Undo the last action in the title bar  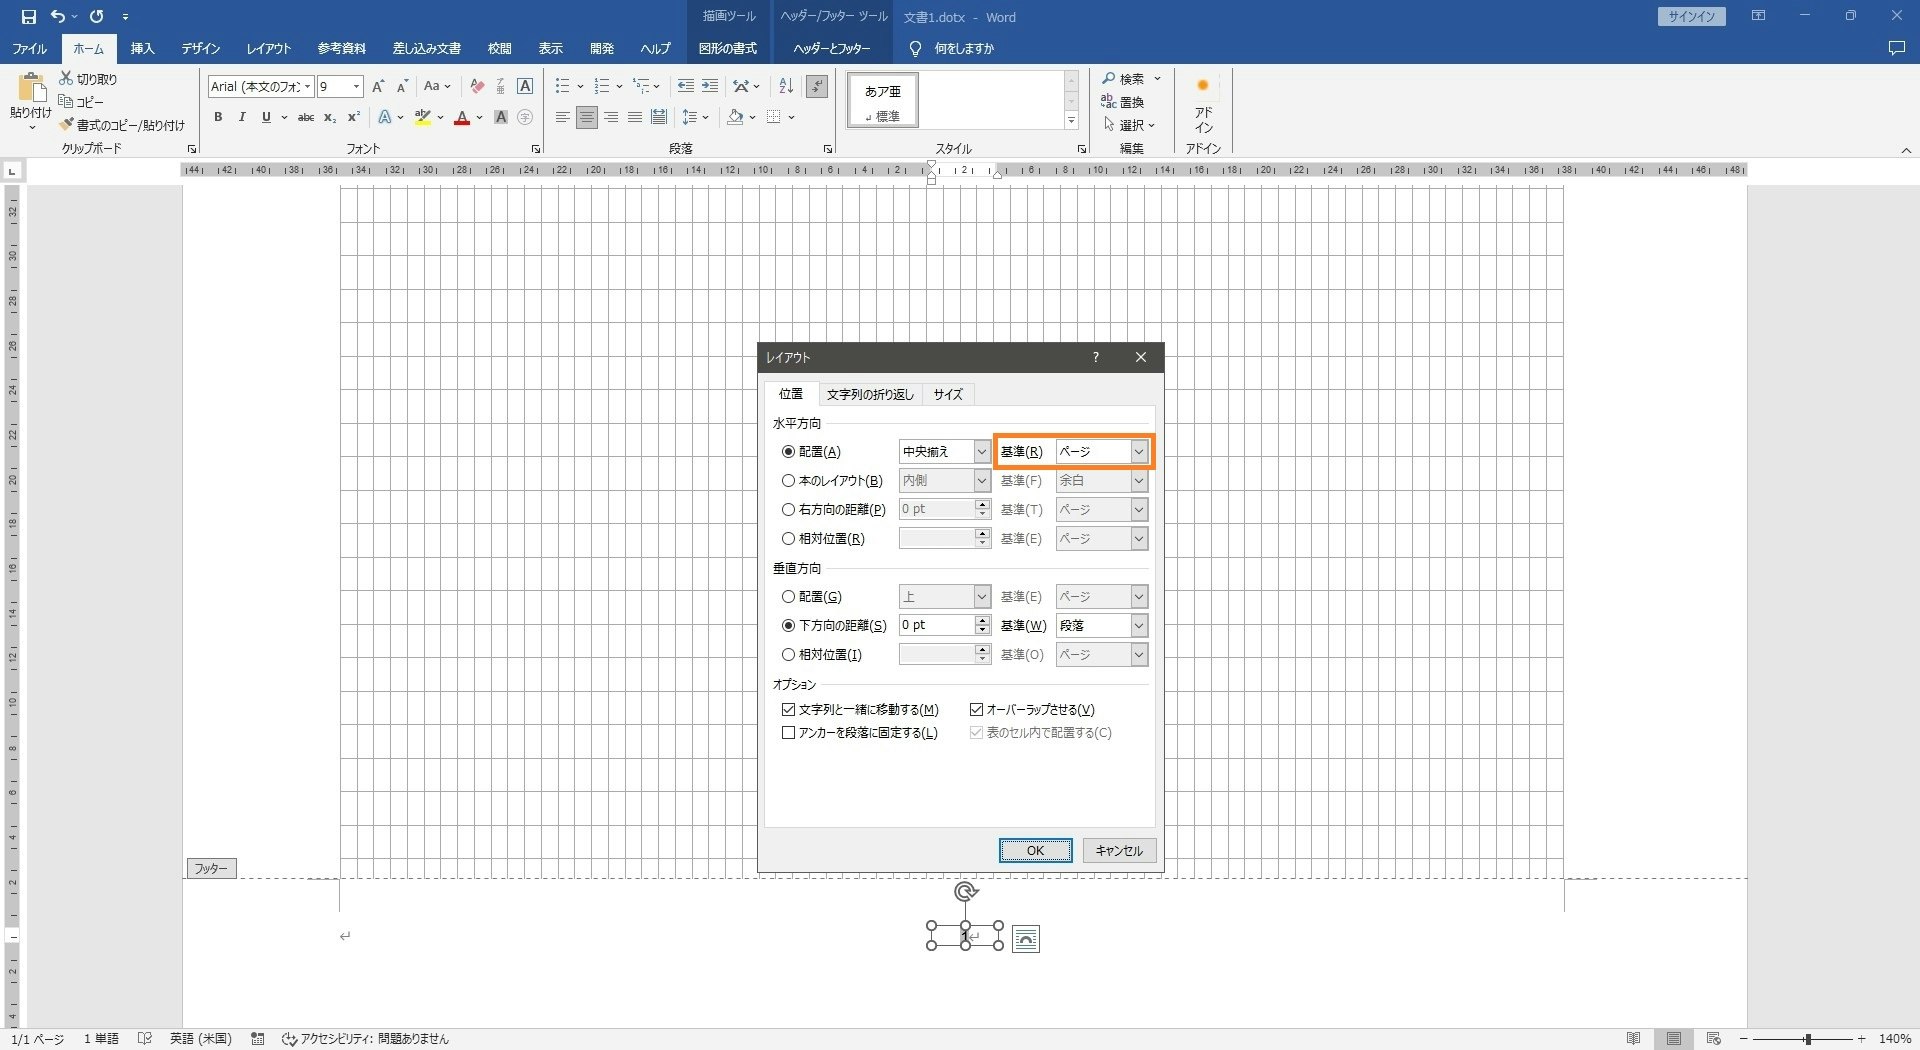58,16
